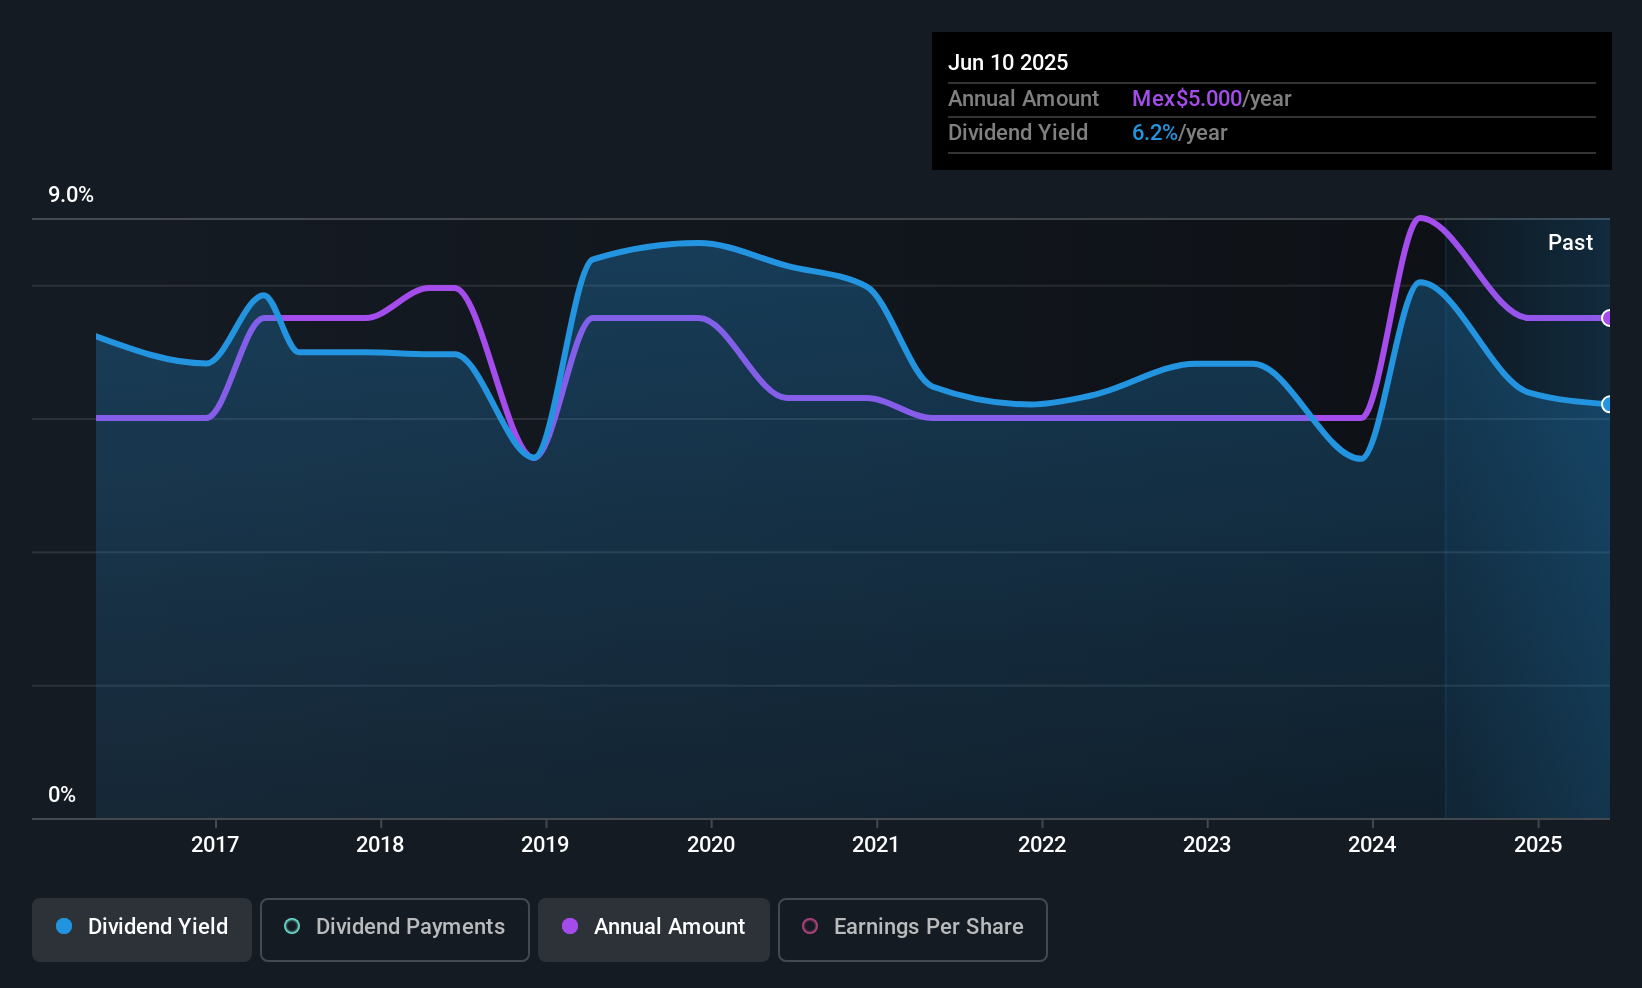This screenshot has width=1642, height=988.
Task: Show the Earnings Per Share series
Action: (912, 929)
